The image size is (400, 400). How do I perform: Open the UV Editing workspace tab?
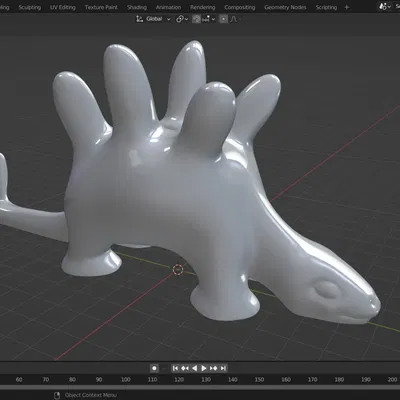[63, 7]
